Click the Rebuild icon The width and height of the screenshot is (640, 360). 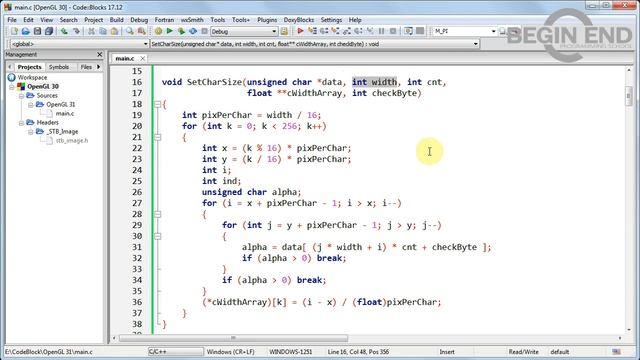tap(193, 31)
